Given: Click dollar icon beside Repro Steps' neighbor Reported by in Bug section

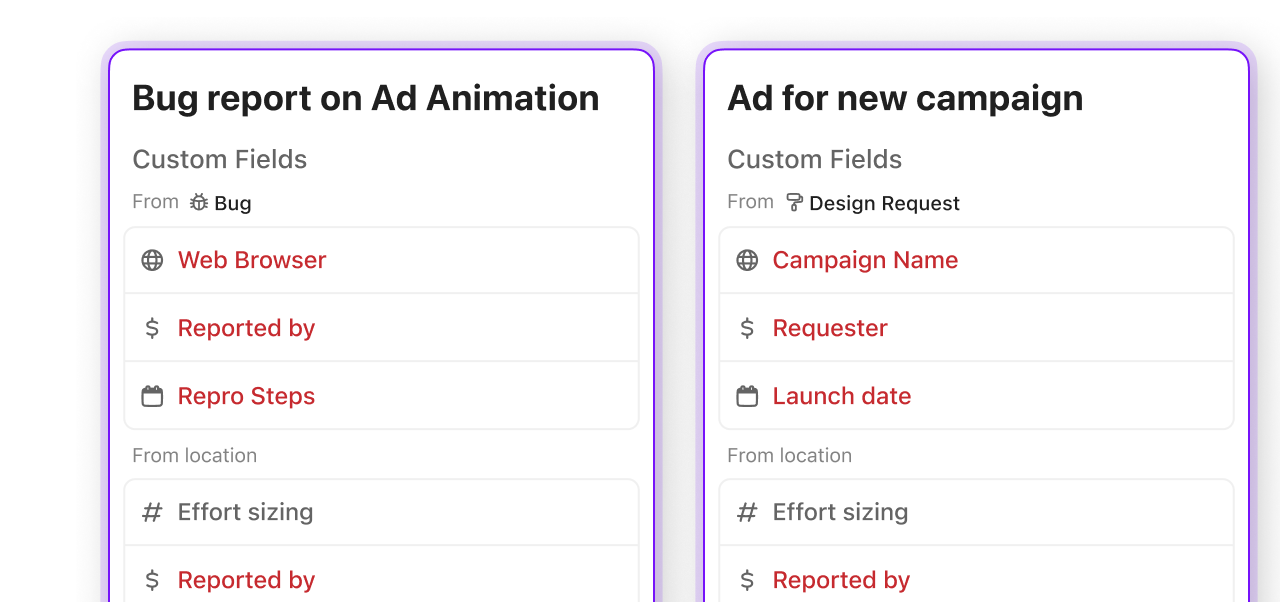Looking at the screenshot, I should coord(152,328).
